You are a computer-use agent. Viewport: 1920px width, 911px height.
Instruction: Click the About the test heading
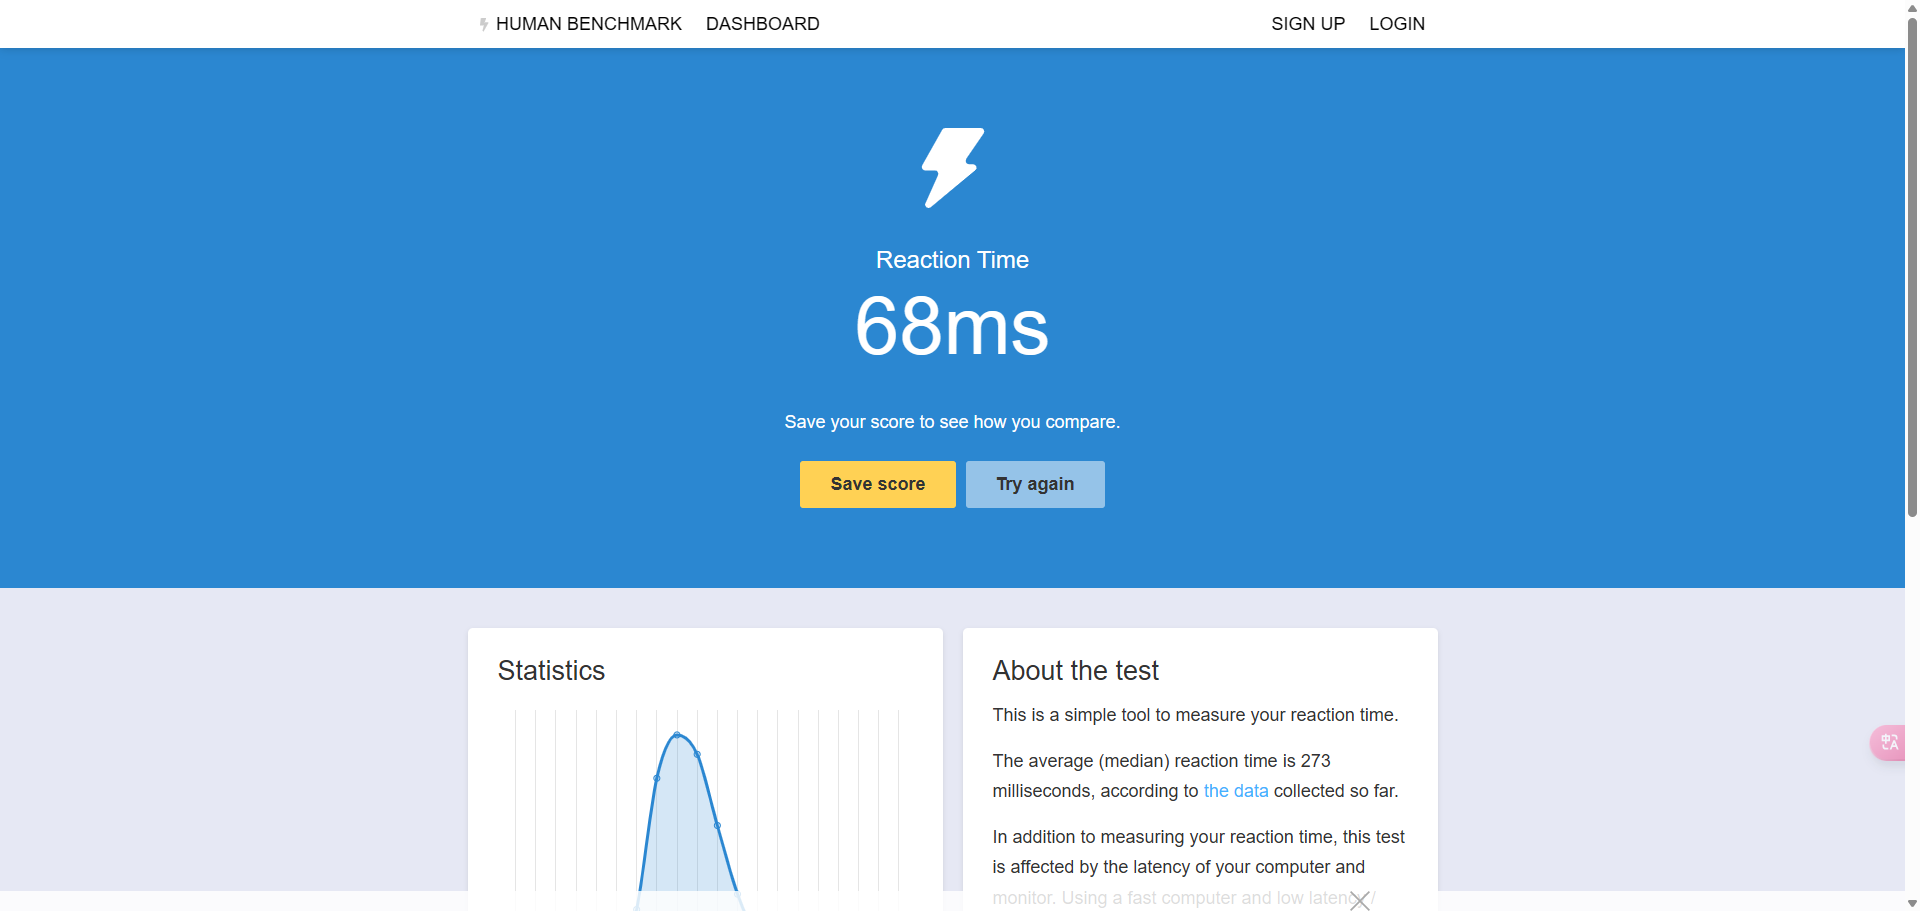1075,671
